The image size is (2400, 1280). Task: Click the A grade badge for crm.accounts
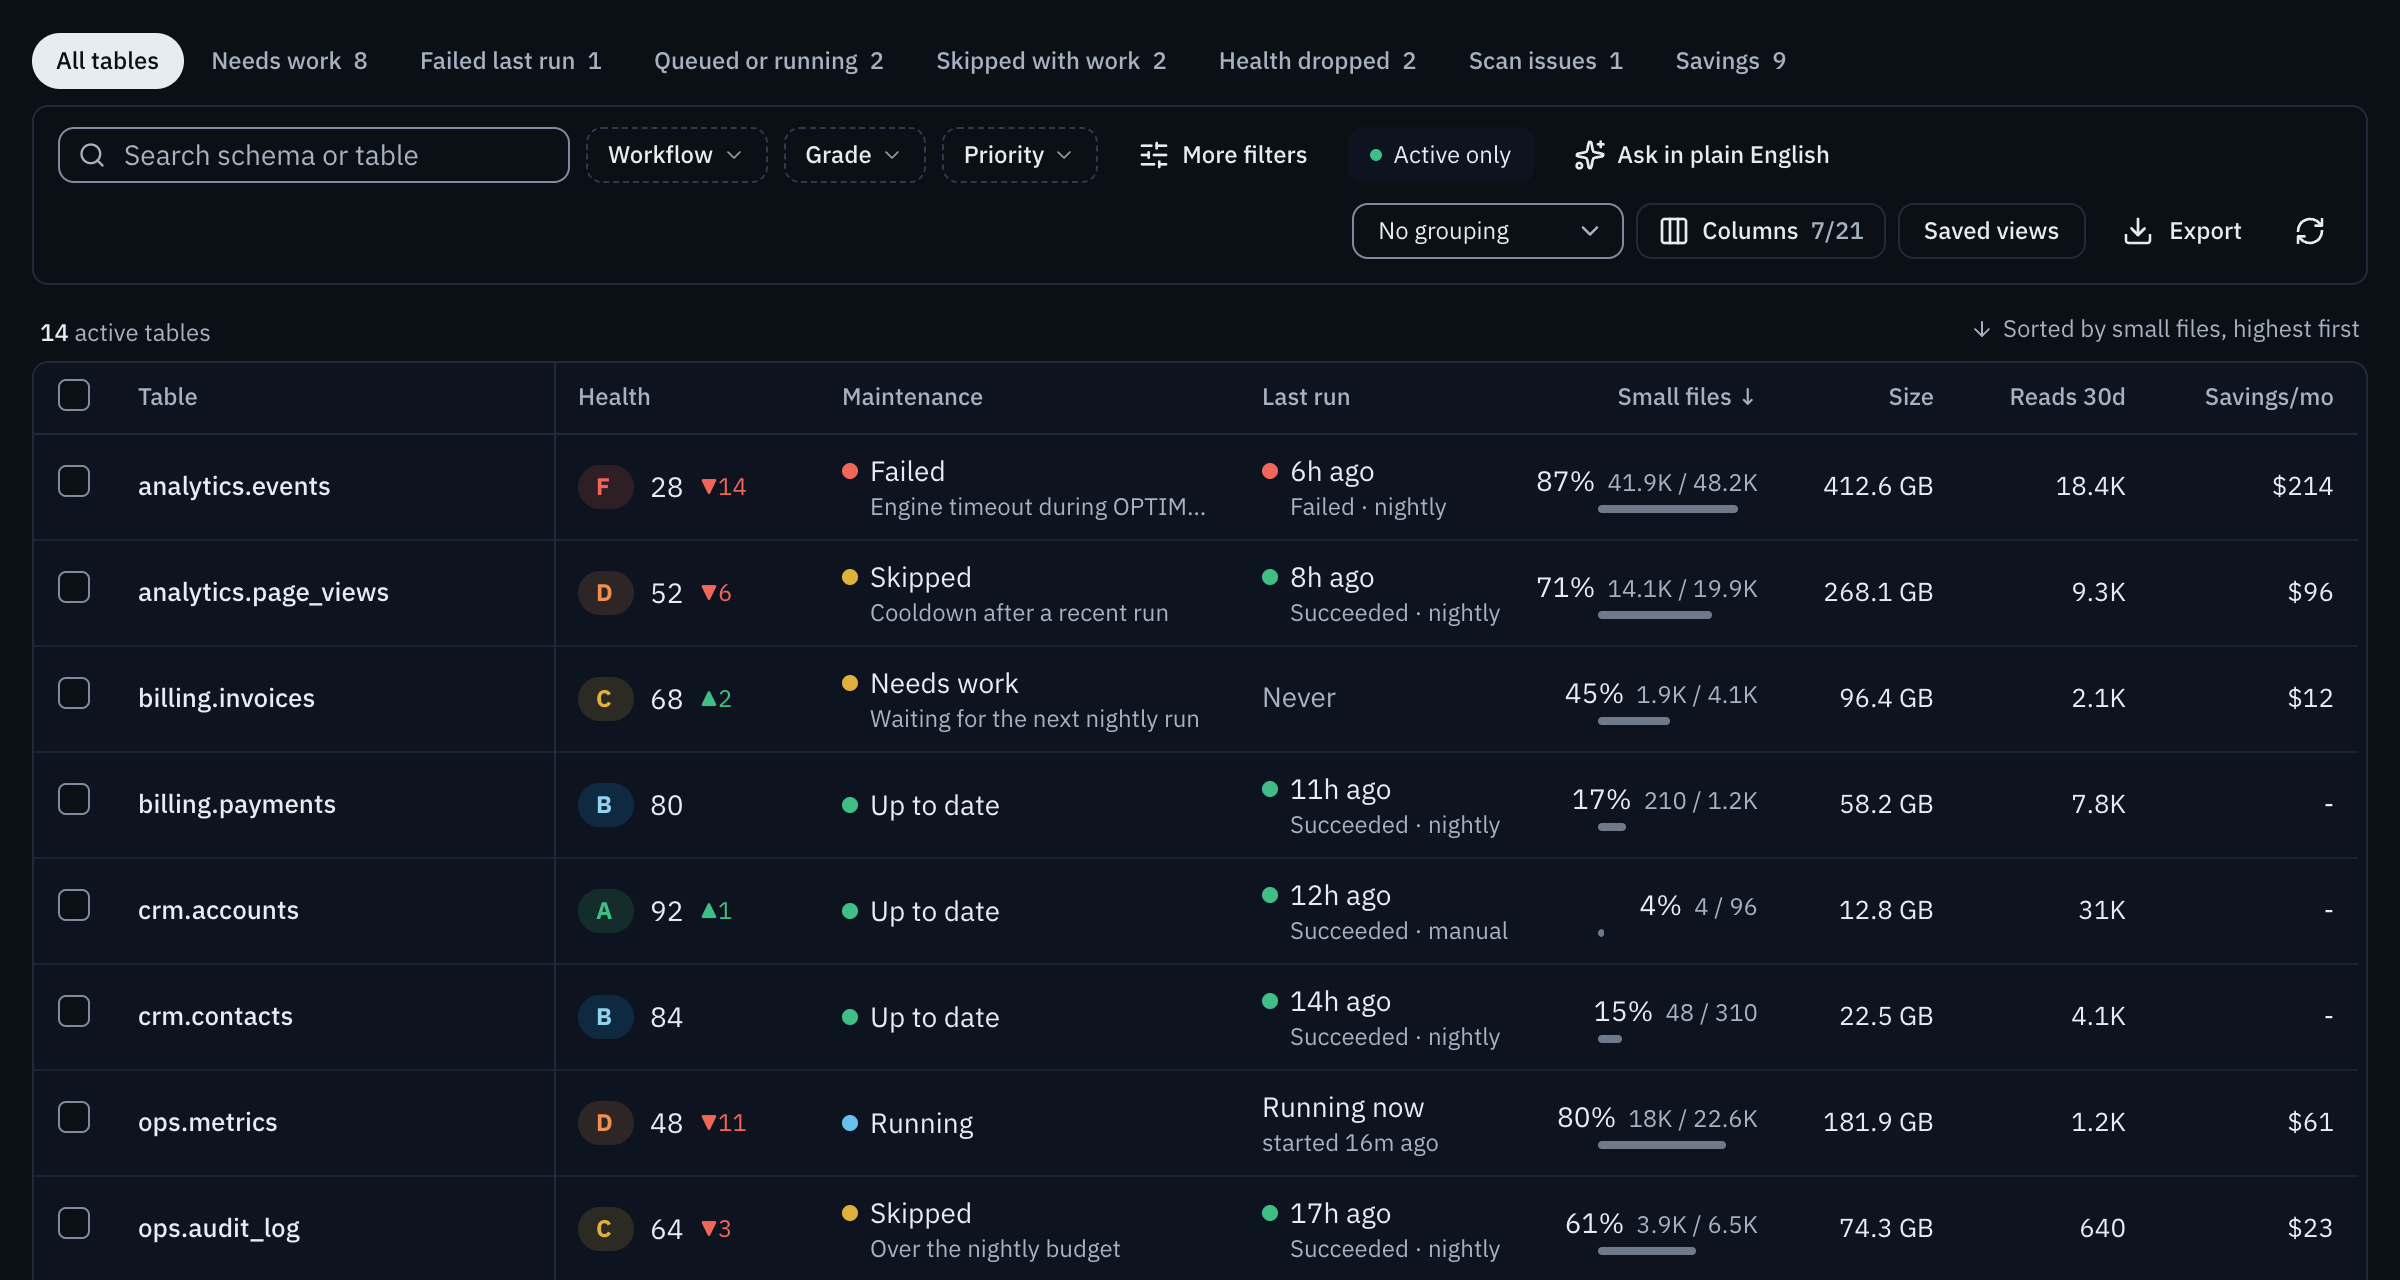click(x=604, y=911)
